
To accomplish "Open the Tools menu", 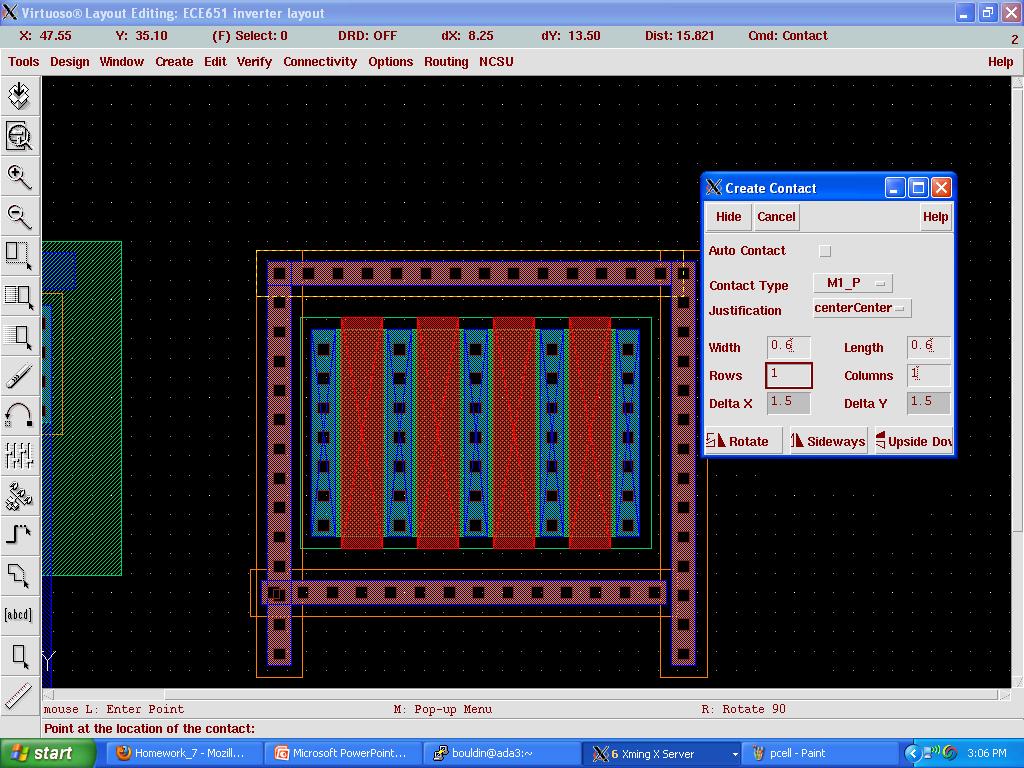I will click(x=24, y=61).
